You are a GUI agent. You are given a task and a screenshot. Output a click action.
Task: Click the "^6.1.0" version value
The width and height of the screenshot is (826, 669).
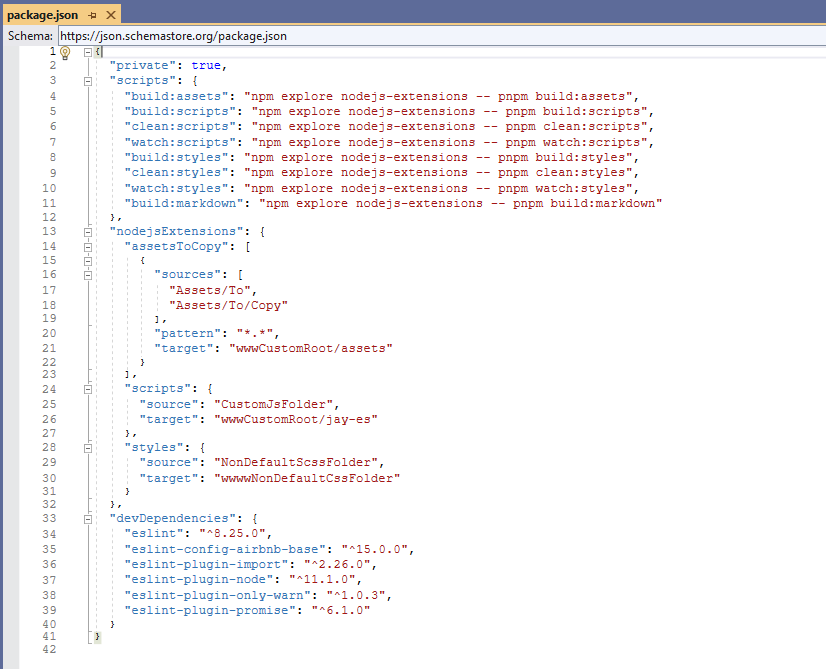pos(341,611)
